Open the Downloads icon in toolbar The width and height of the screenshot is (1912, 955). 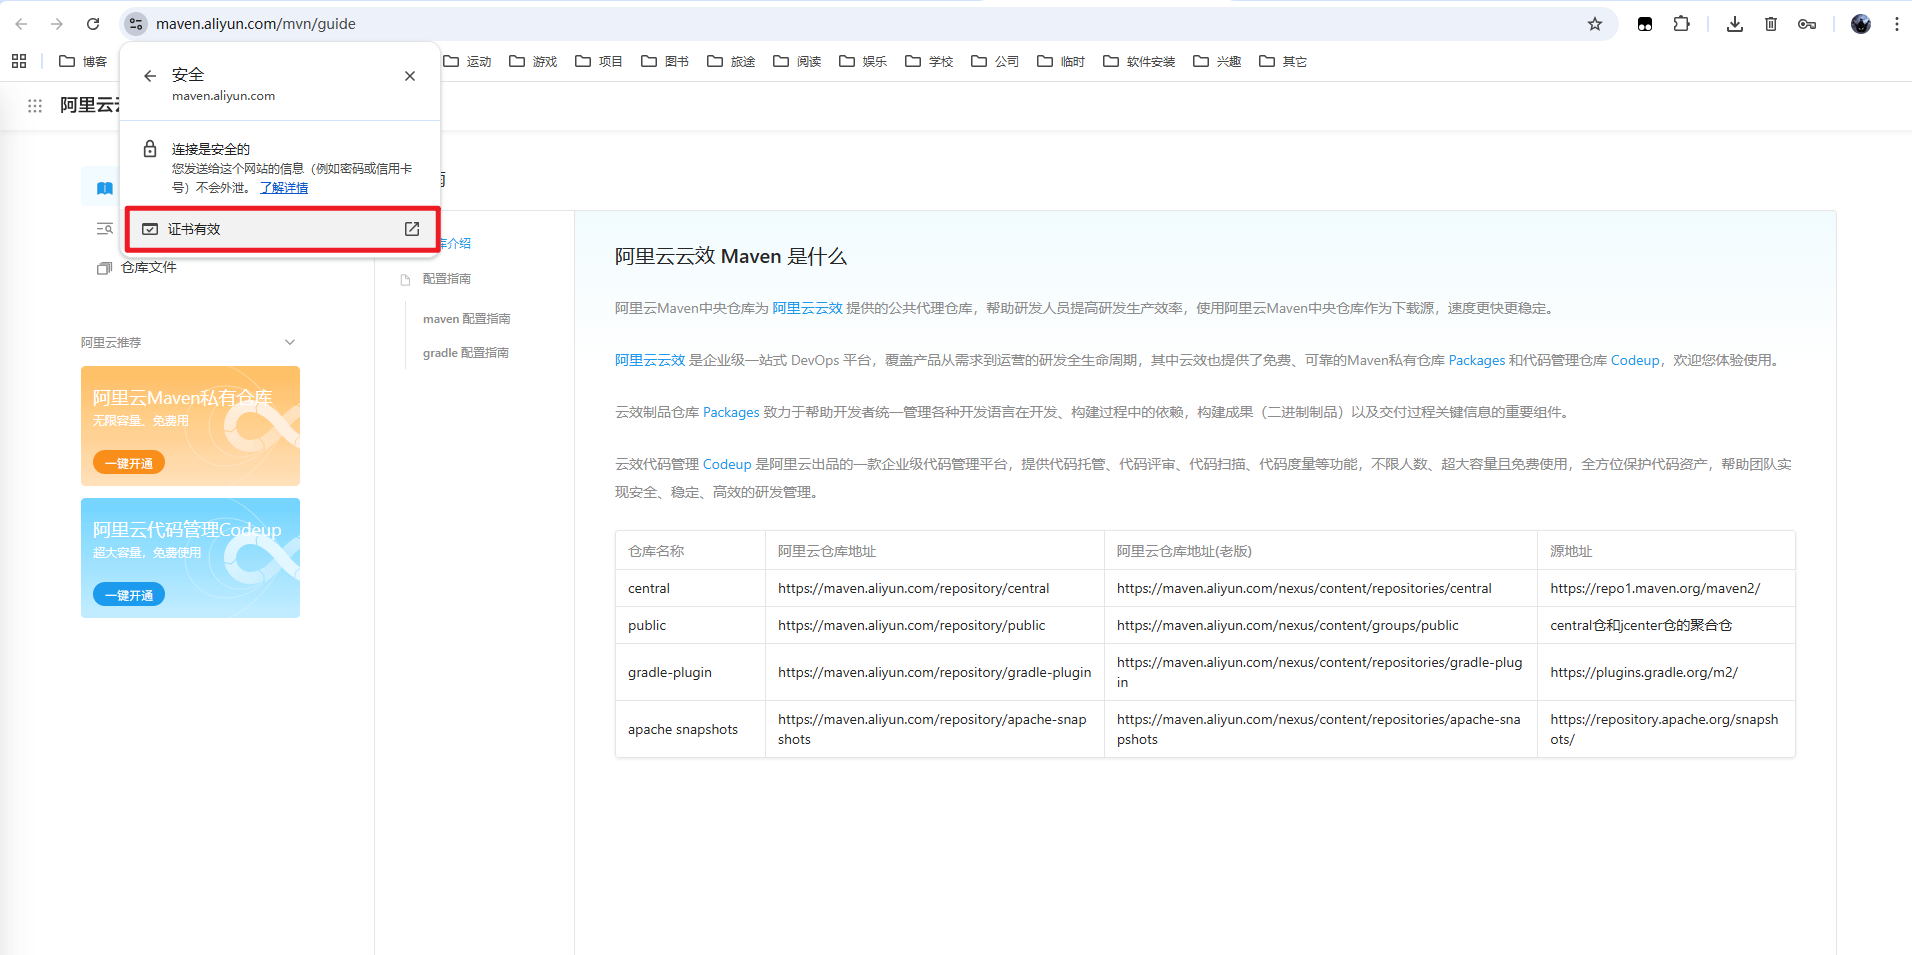coord(1735,24)
